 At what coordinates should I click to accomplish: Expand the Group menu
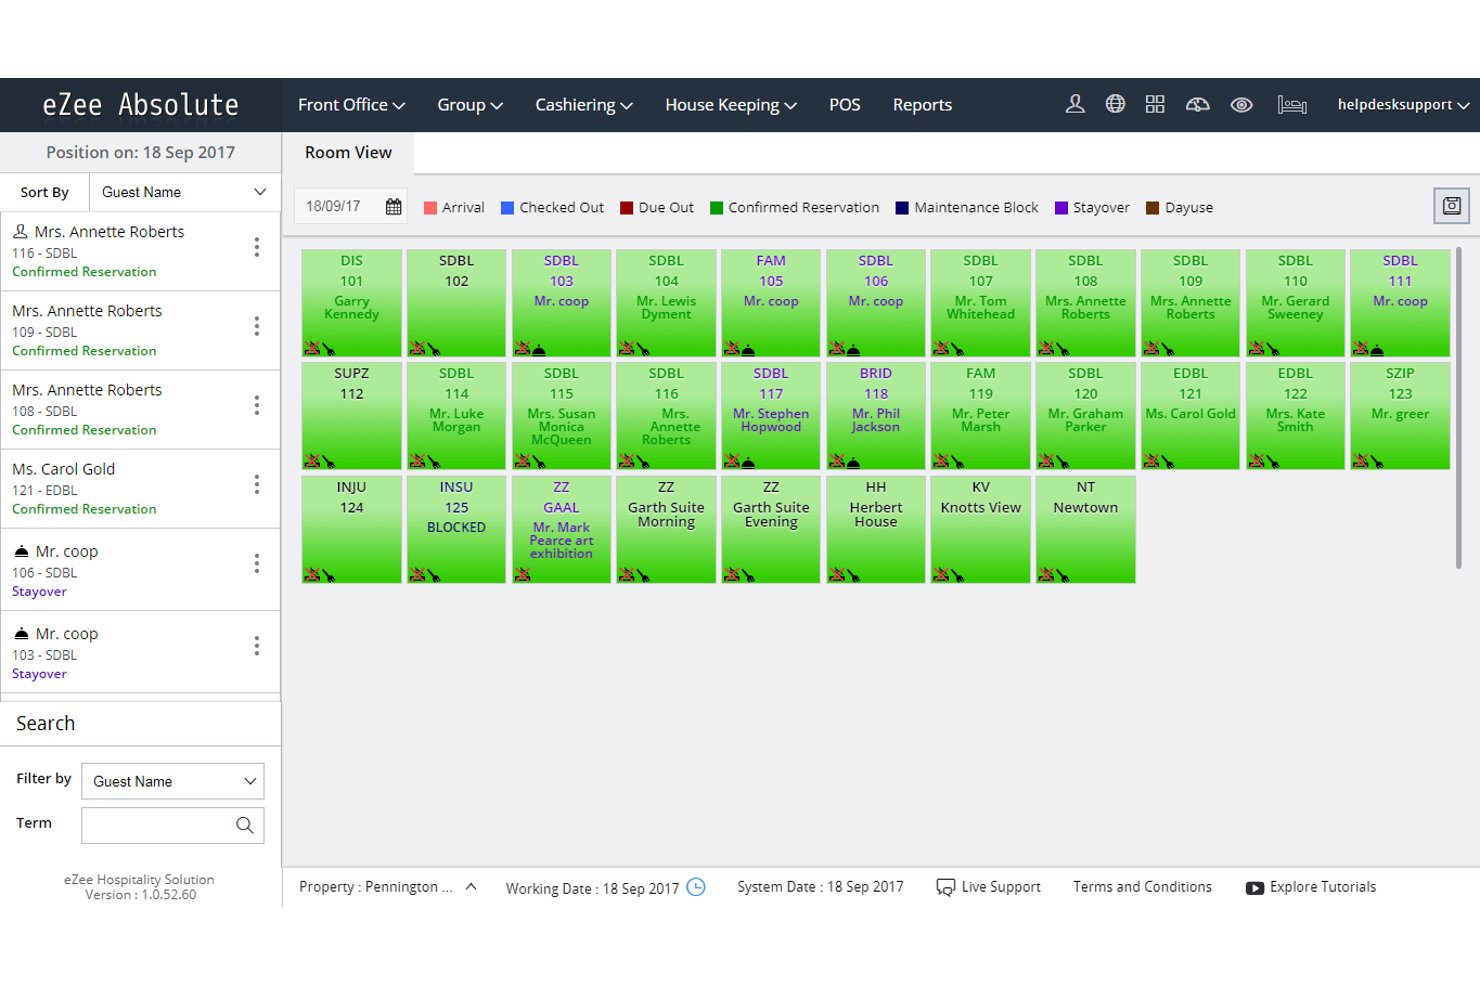click(469, 105)
